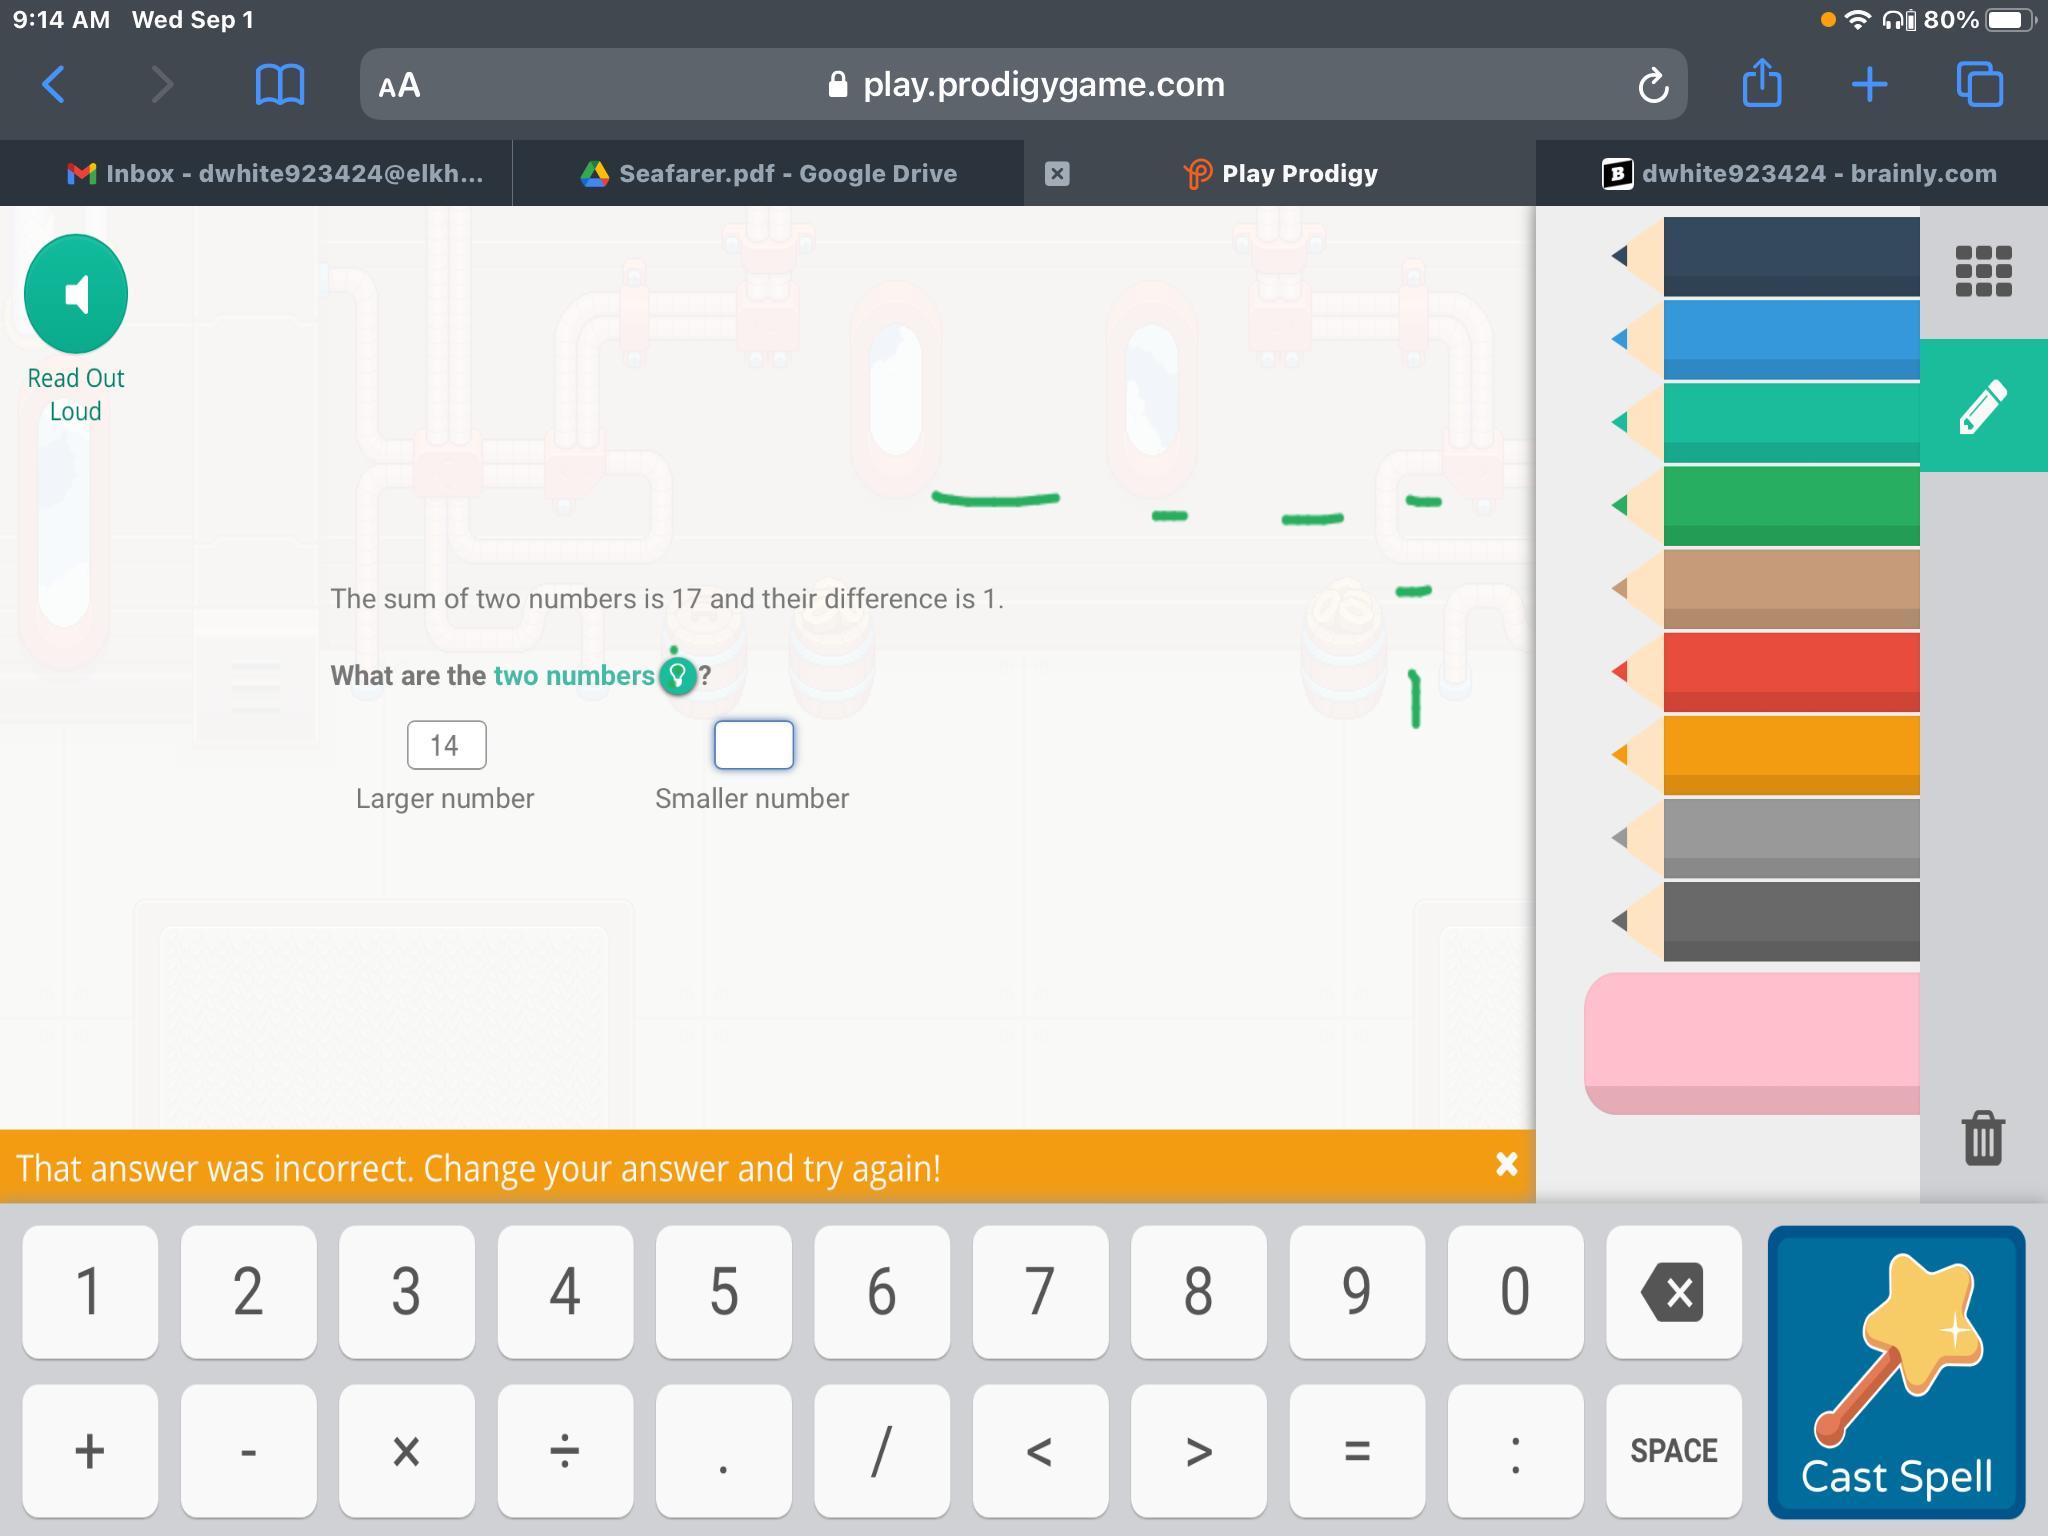The width and height of the screenshot is (2048, 1536).
Task: Click the trash can to clear drawings
Action: [1983, 1138]
